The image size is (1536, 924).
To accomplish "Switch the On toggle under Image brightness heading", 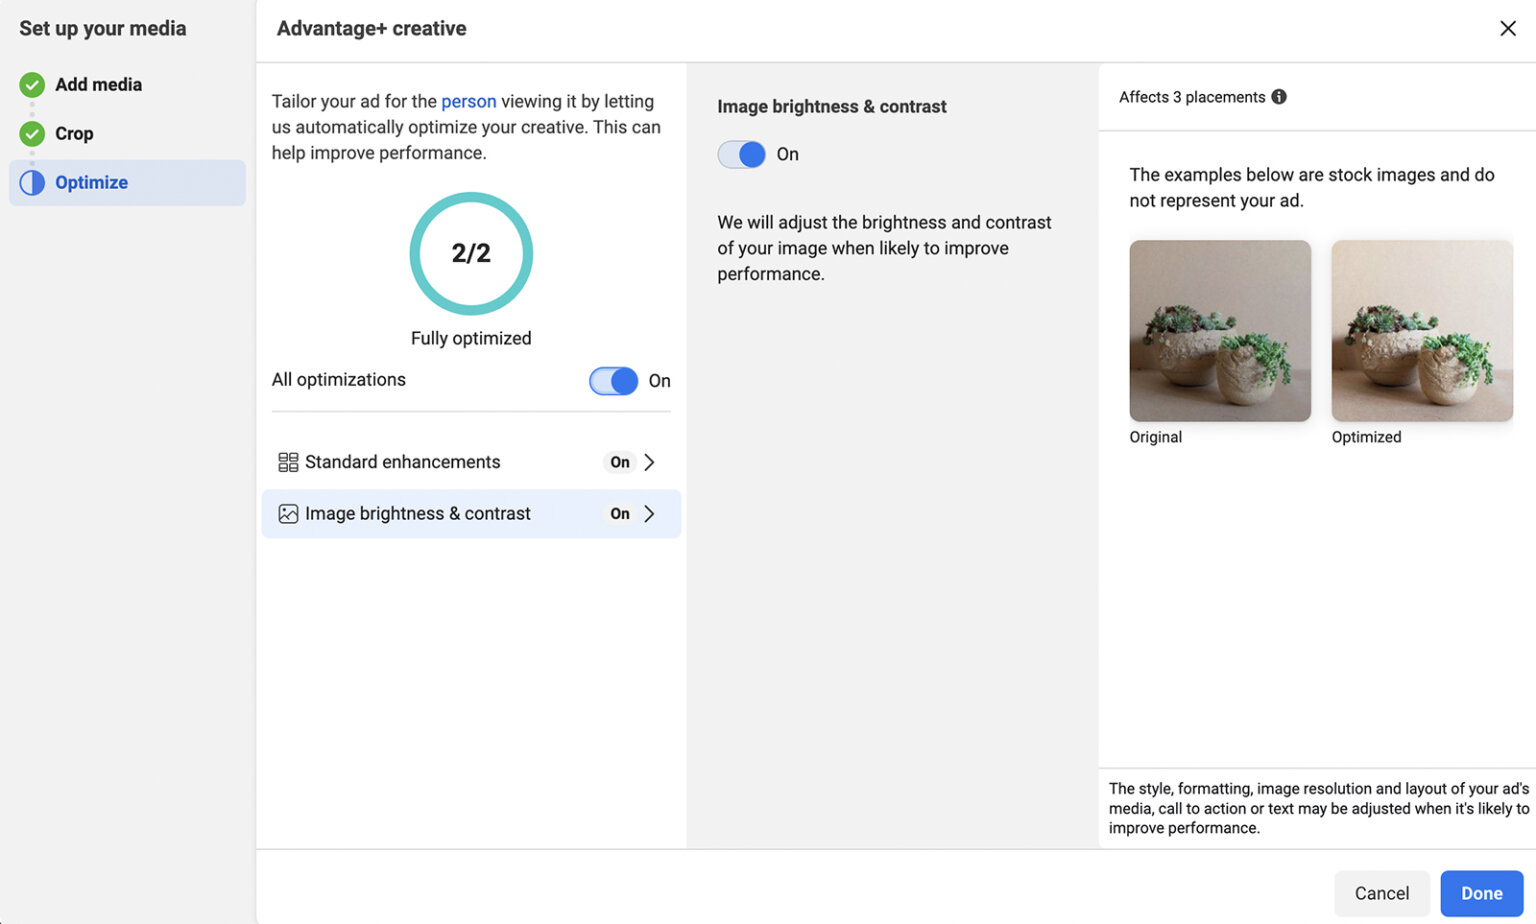I will 740,154.
